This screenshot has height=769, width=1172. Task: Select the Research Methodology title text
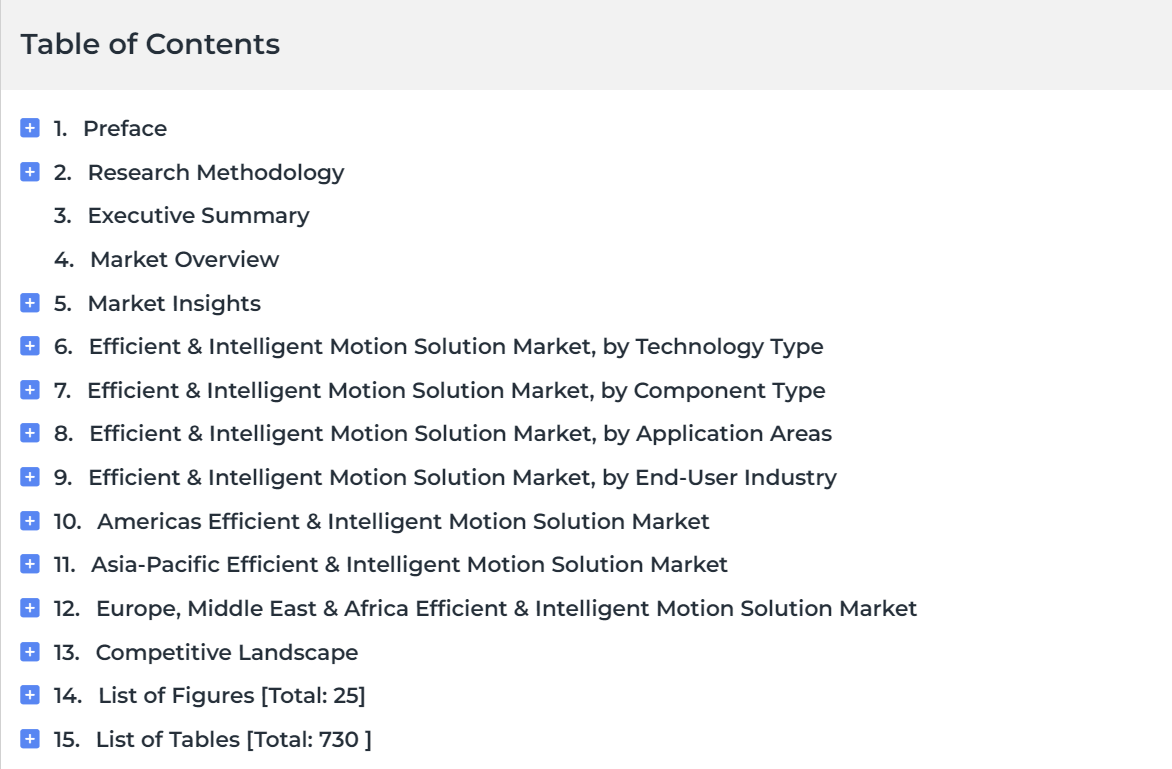[x=216, y=173]
